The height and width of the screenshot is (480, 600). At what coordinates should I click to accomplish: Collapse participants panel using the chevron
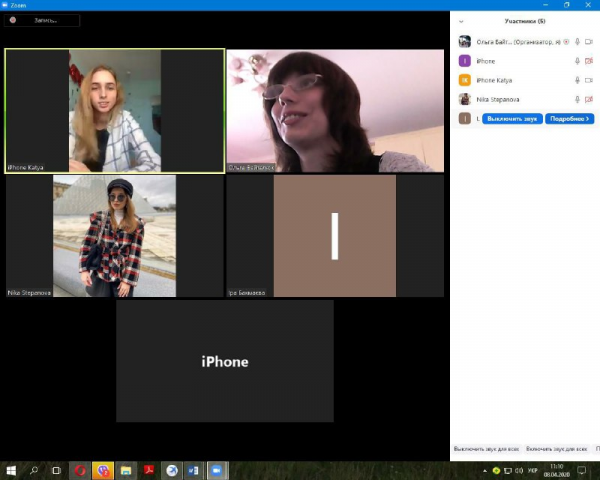461,21
